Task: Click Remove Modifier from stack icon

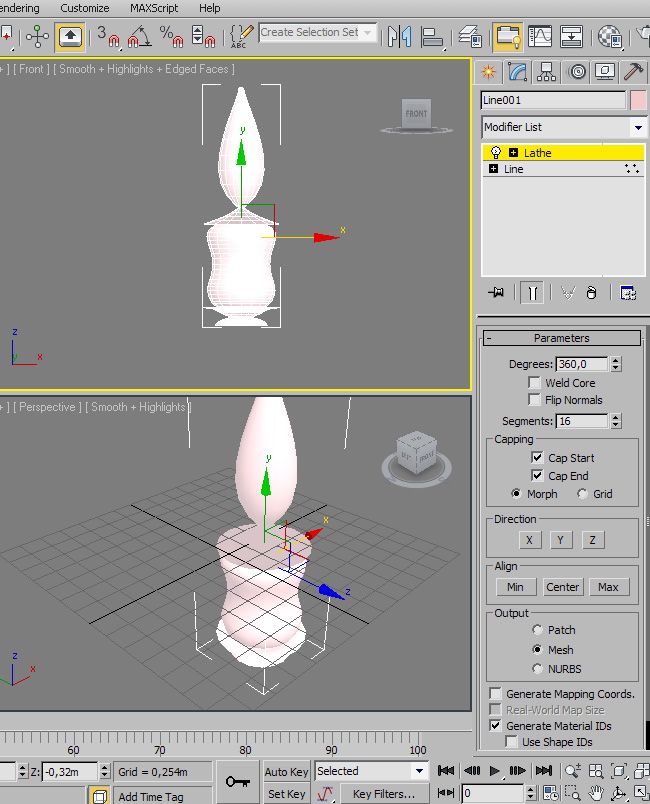Action: pyautogui.click(x=592, y=293)
